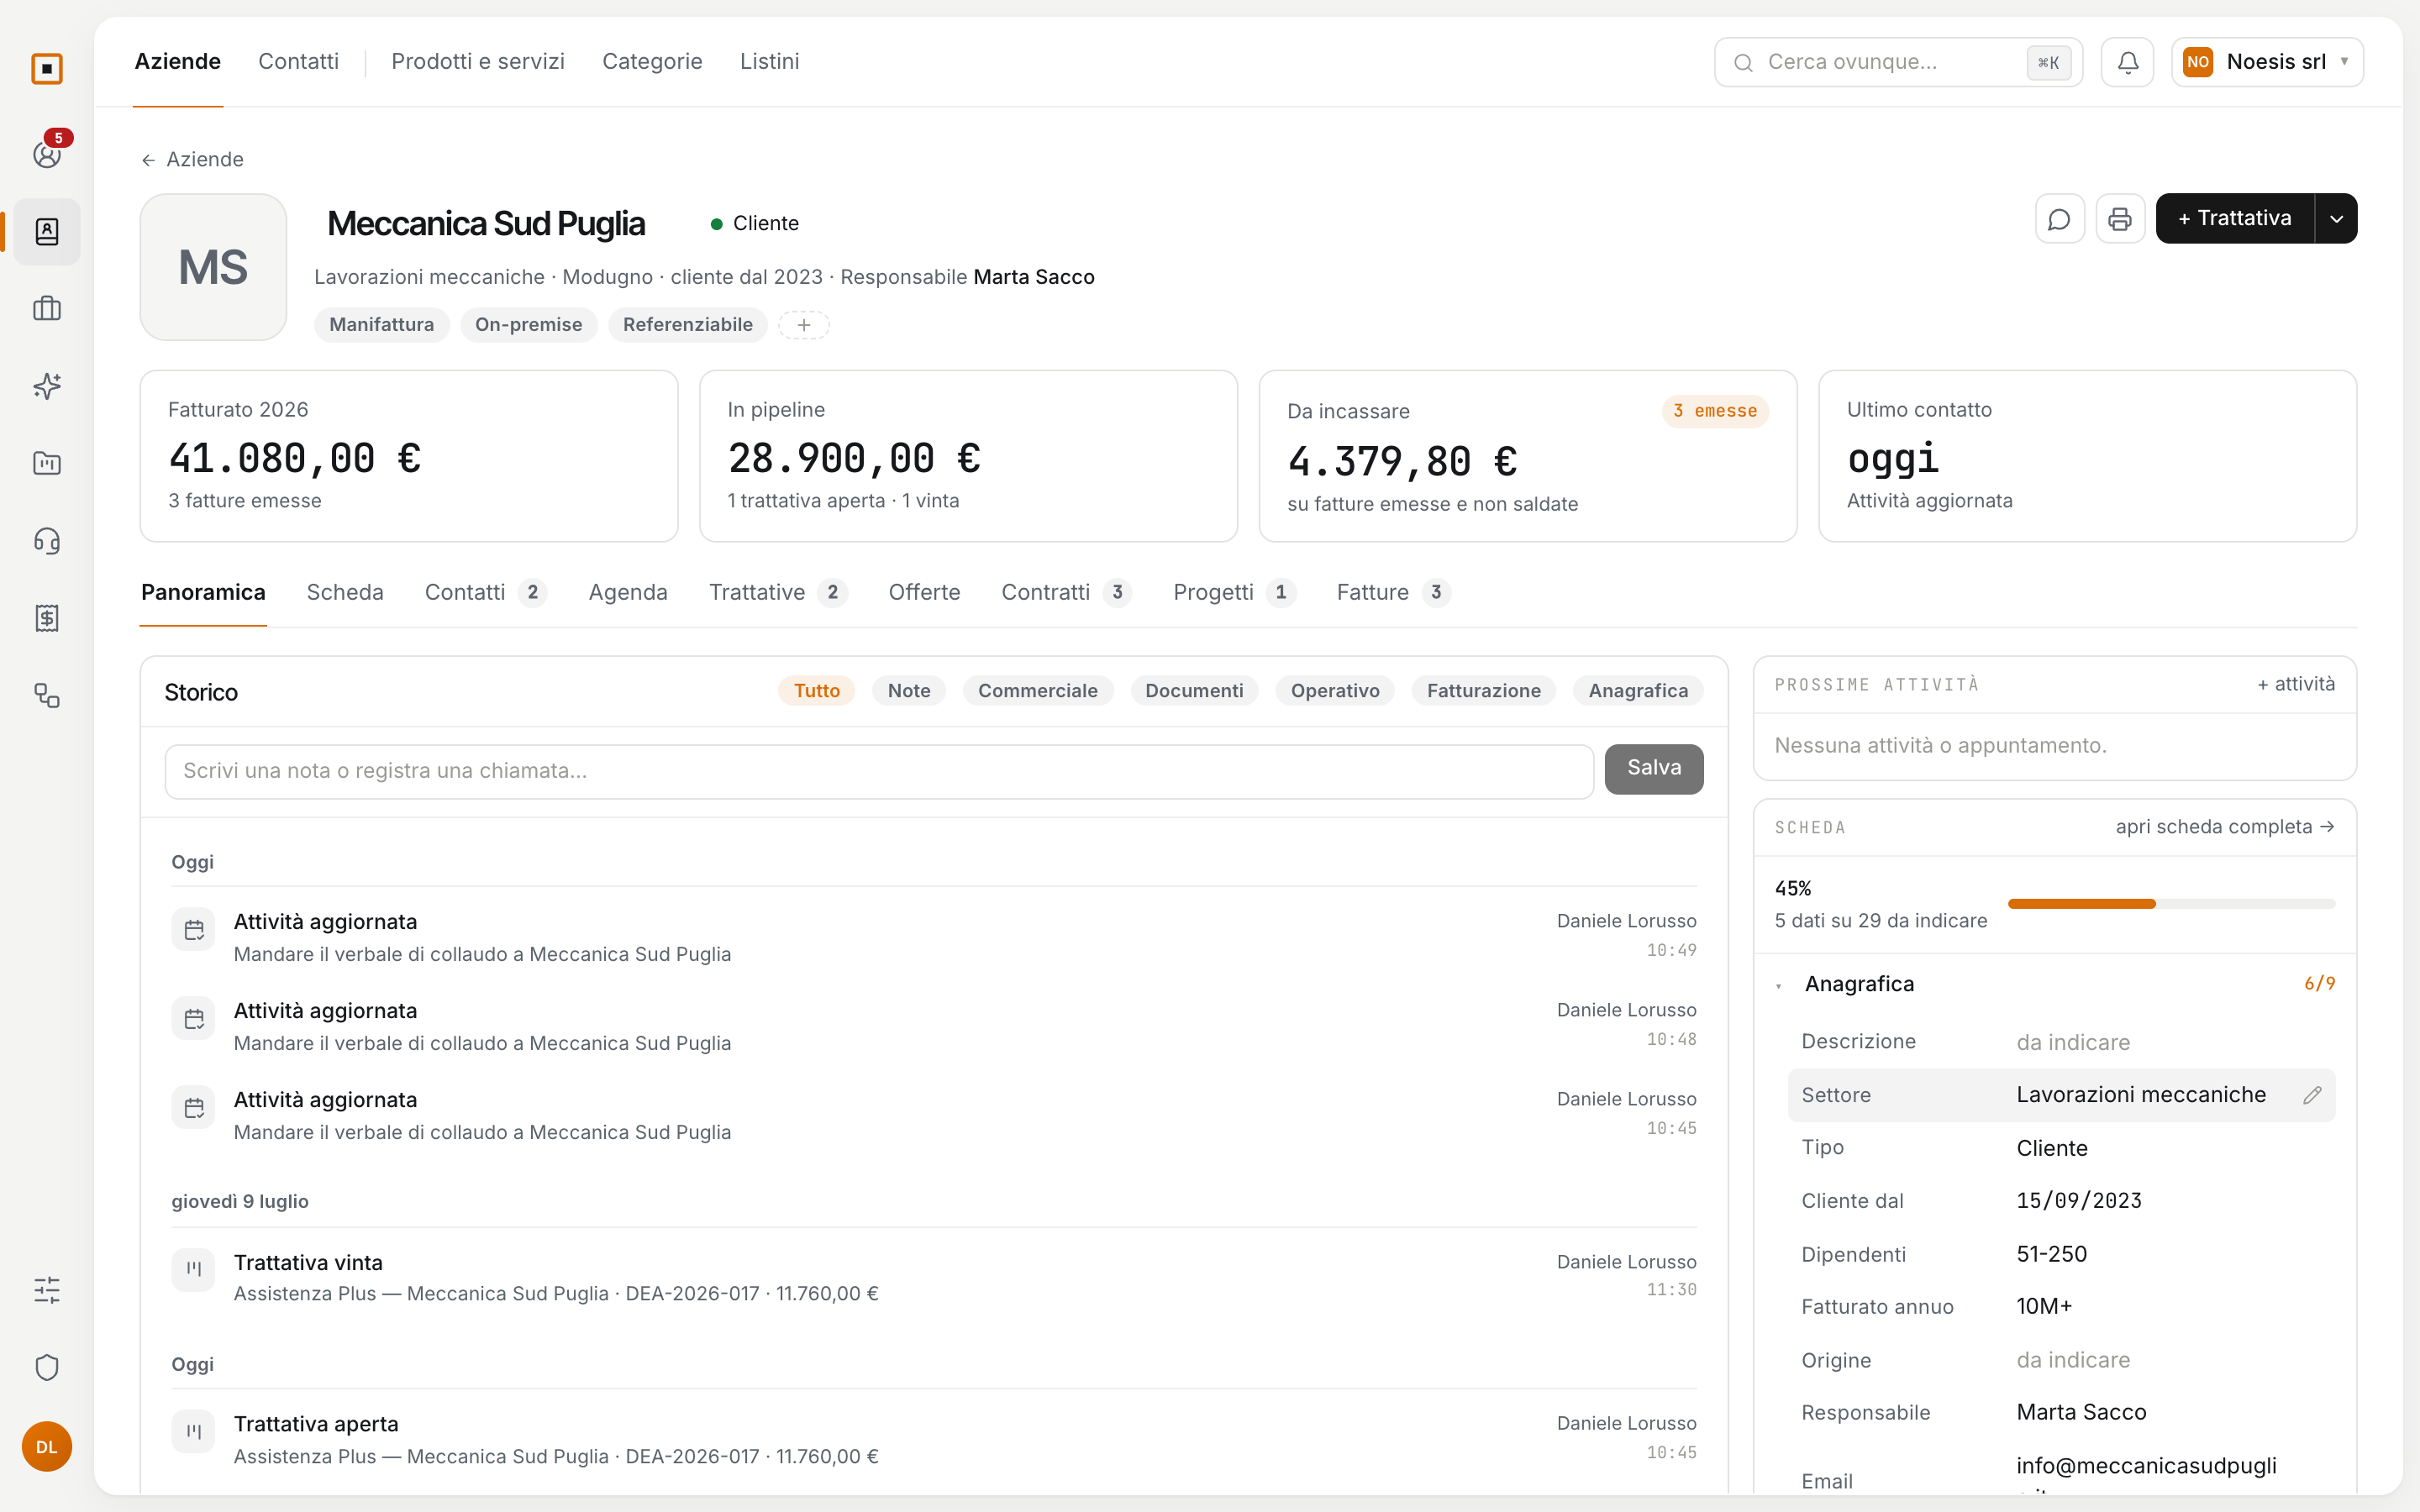
Task: Open the briefcase sidebar icon
Action: click(x=47, y=308)
